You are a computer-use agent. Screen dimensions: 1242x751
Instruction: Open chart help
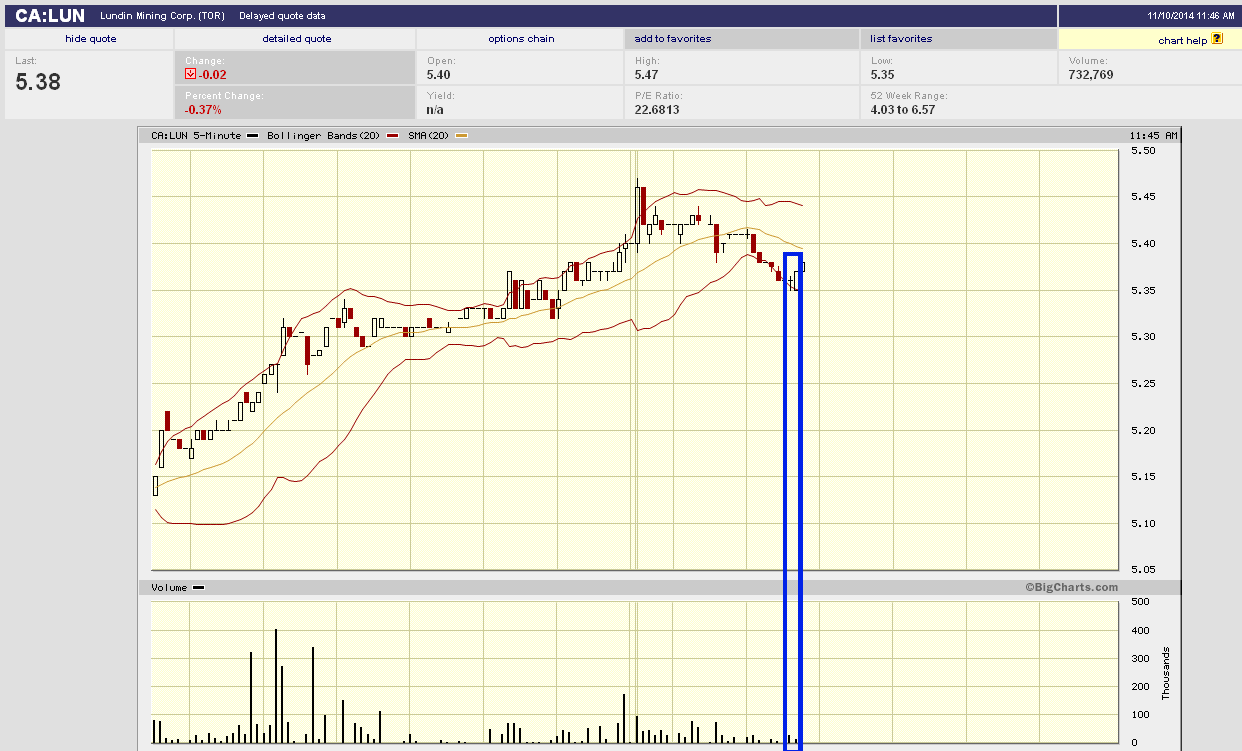[x=1183, y=40]
